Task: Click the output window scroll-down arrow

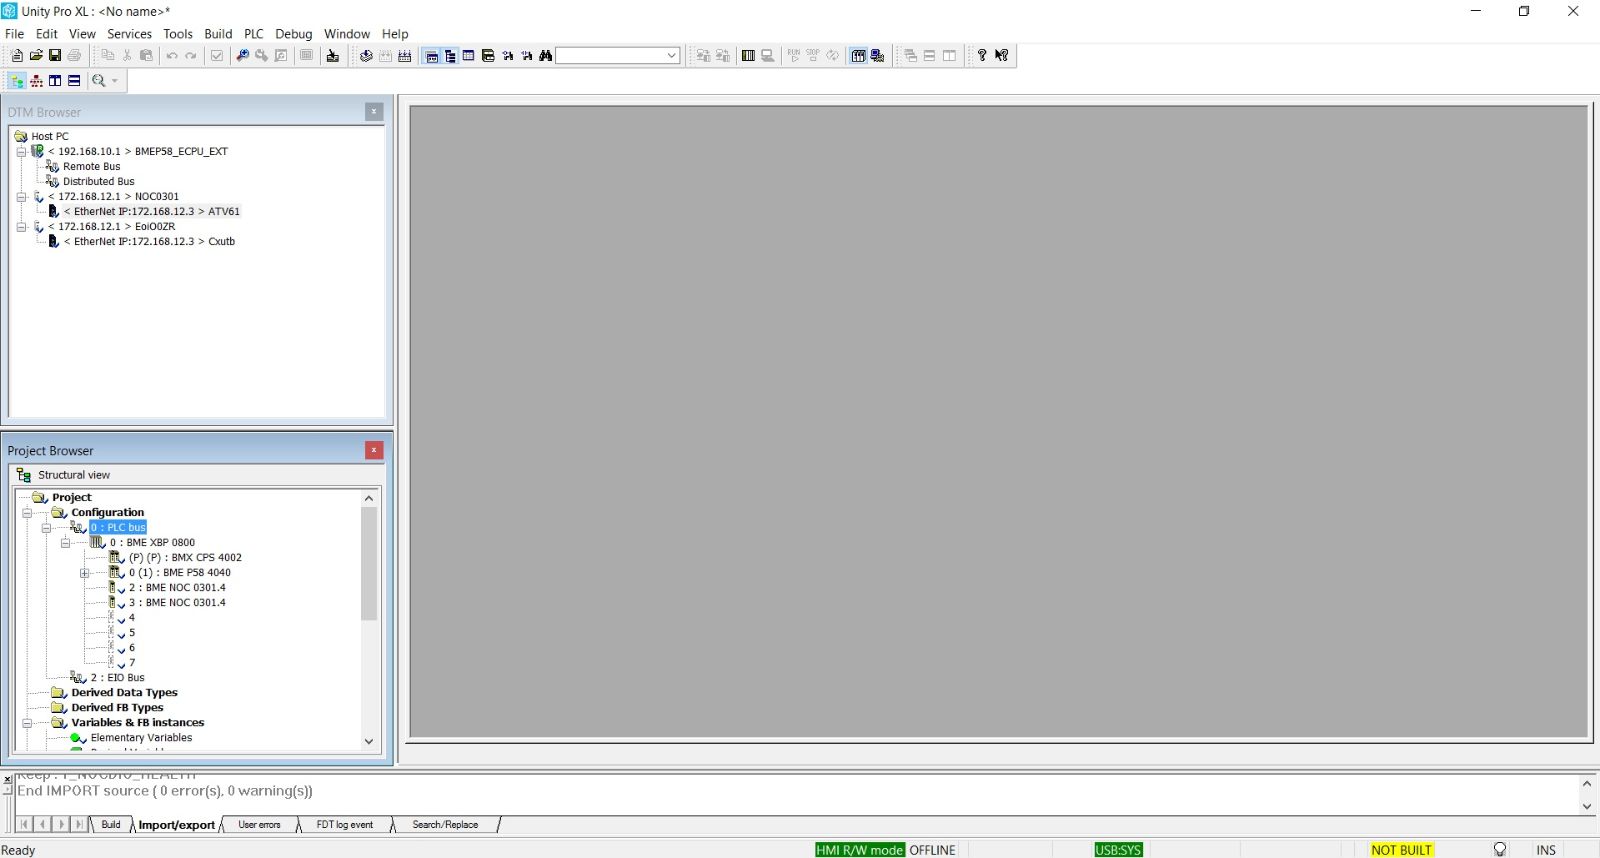Action: point(1587,806)
